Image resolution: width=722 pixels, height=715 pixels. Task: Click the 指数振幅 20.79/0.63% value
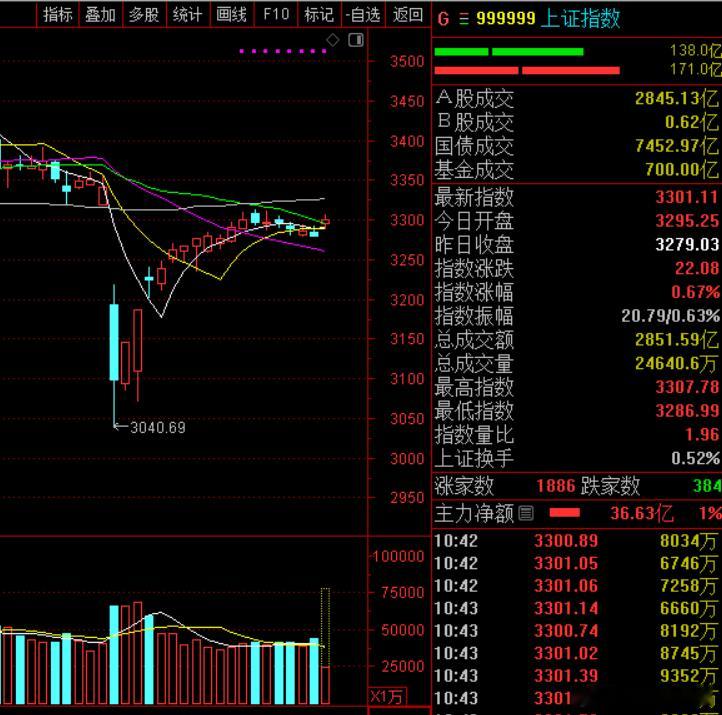[670, 316]
